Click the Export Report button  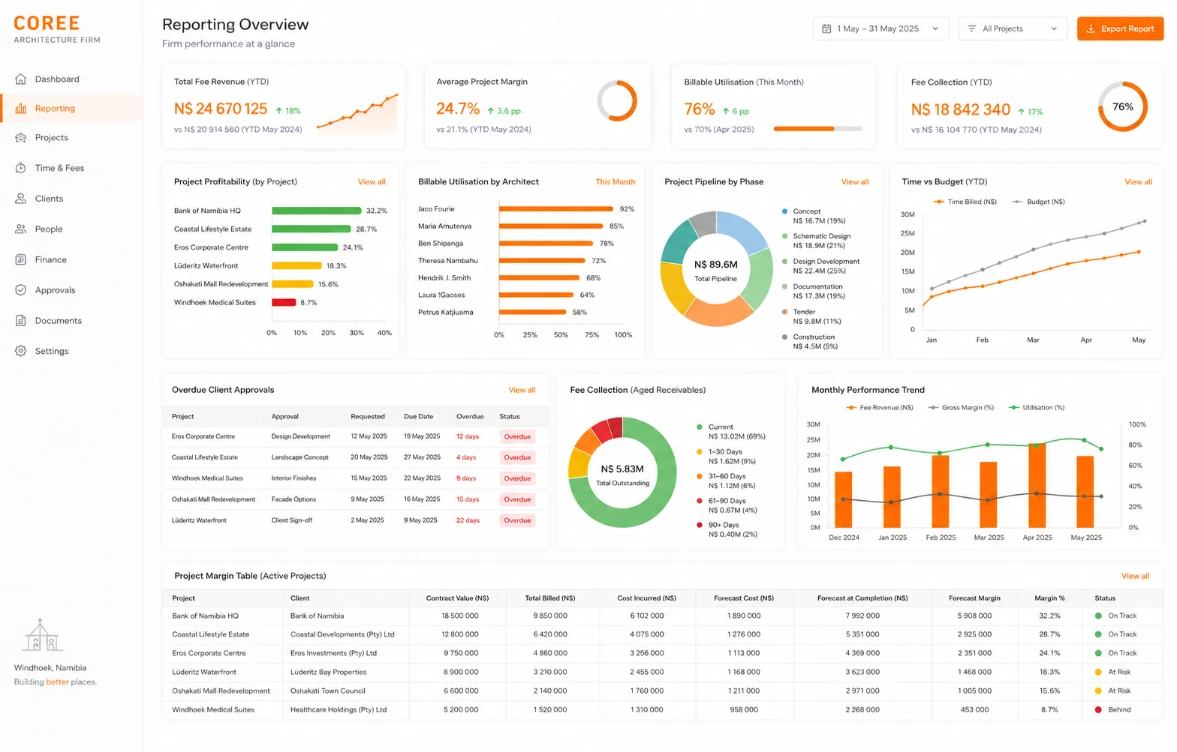(1120, 29)
